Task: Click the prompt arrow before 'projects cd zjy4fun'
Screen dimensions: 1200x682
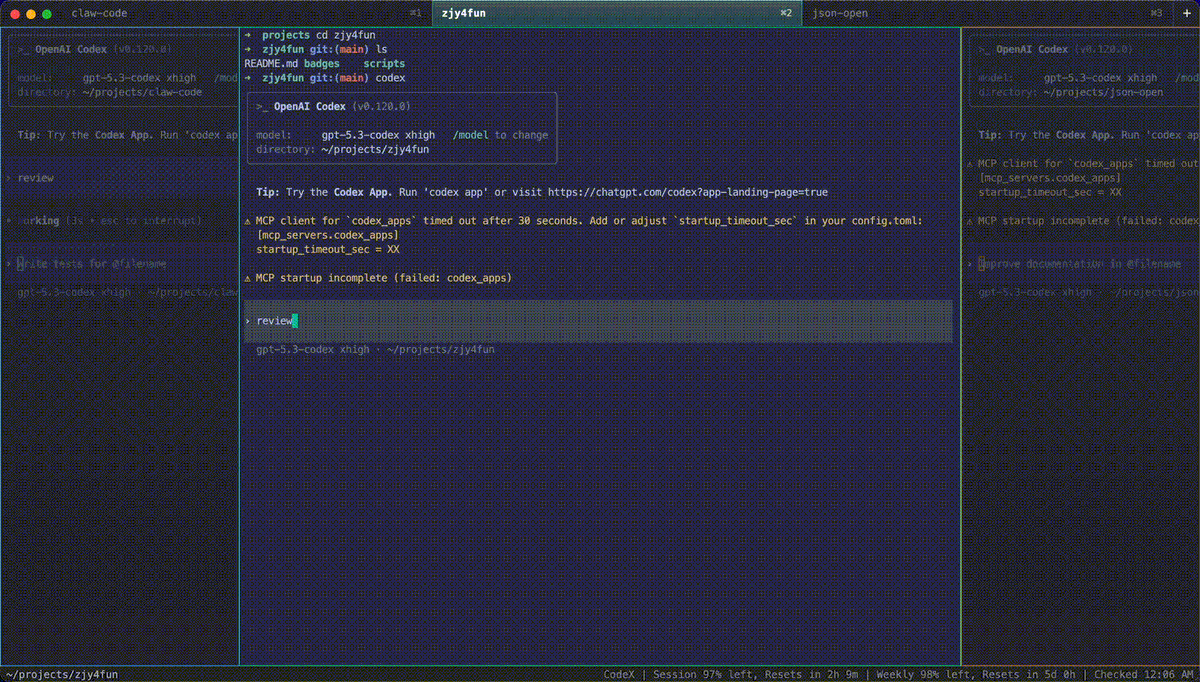Action: (248, 35)
